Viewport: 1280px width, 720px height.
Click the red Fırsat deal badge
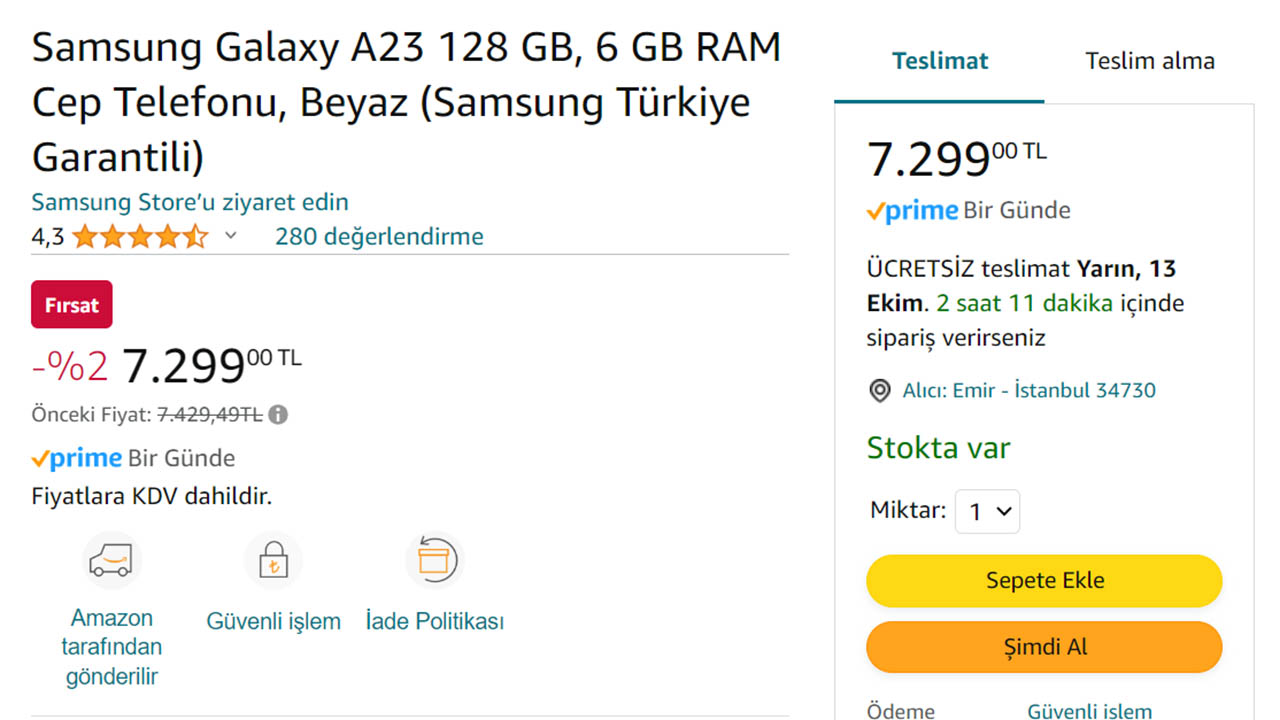tap(71, 306)
